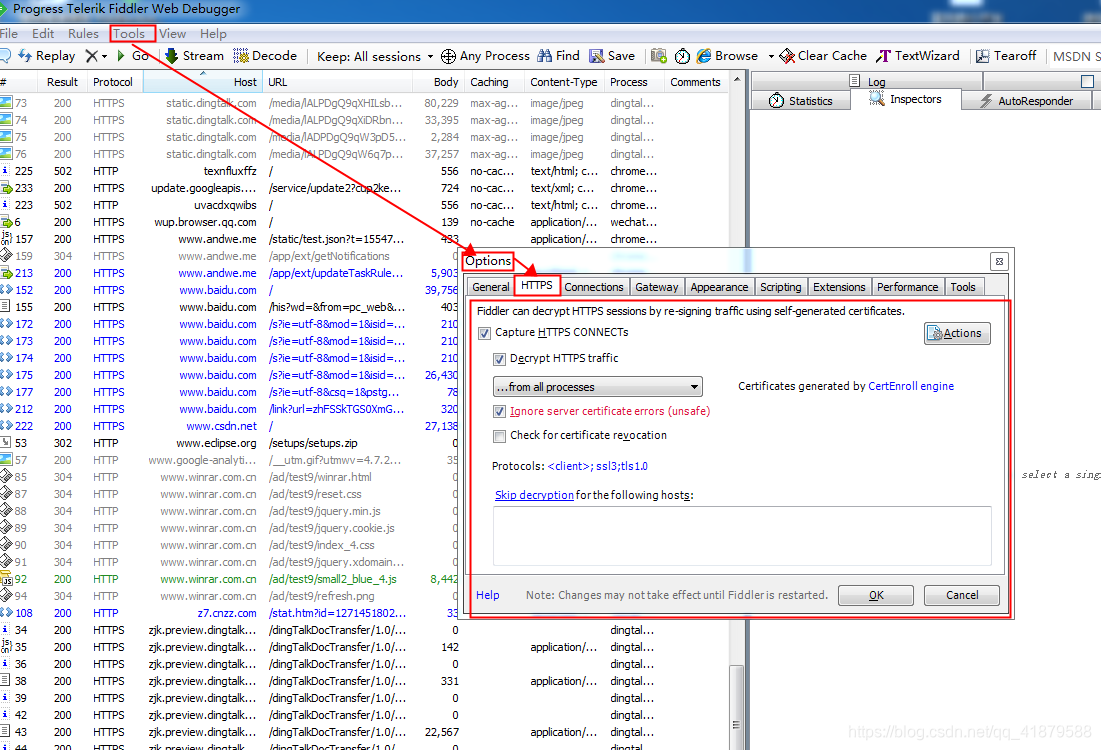Screen dimensions: 1101x750
Task: Click image icon of session 73
Action: [6, 103]
